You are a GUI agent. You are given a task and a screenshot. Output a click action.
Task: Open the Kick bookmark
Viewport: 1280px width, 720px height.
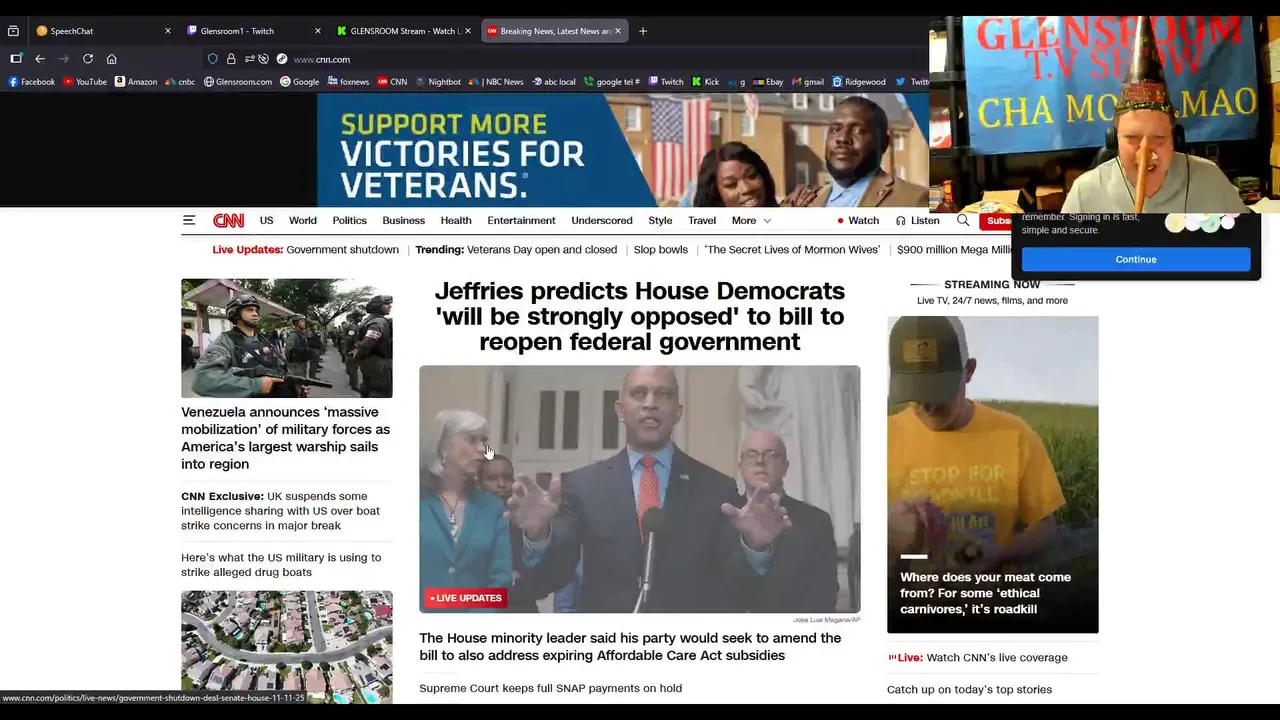[706, 82]
